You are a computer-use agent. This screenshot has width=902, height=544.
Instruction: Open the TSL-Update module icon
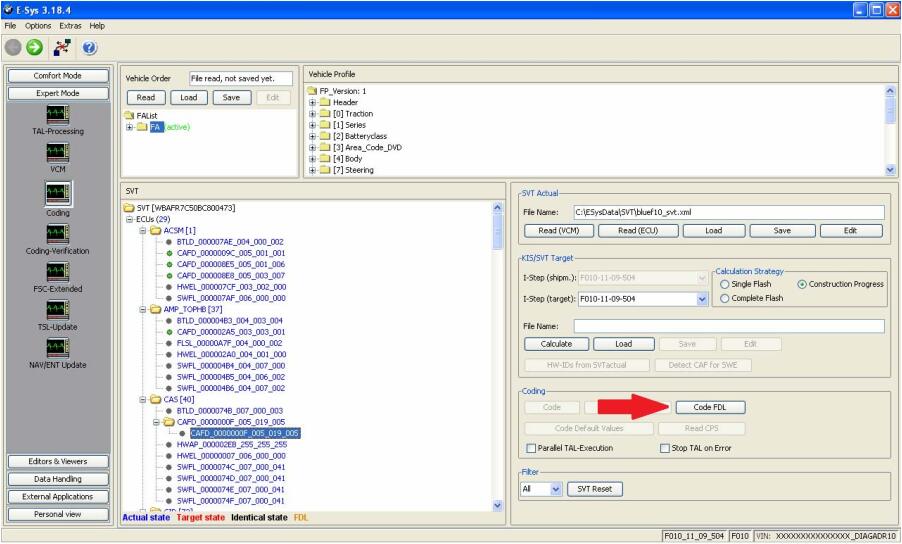58,310
